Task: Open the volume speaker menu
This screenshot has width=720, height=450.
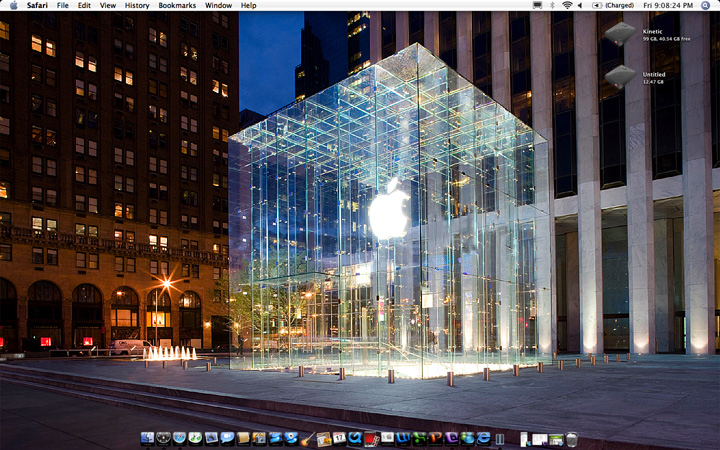Action: [580, 5]
